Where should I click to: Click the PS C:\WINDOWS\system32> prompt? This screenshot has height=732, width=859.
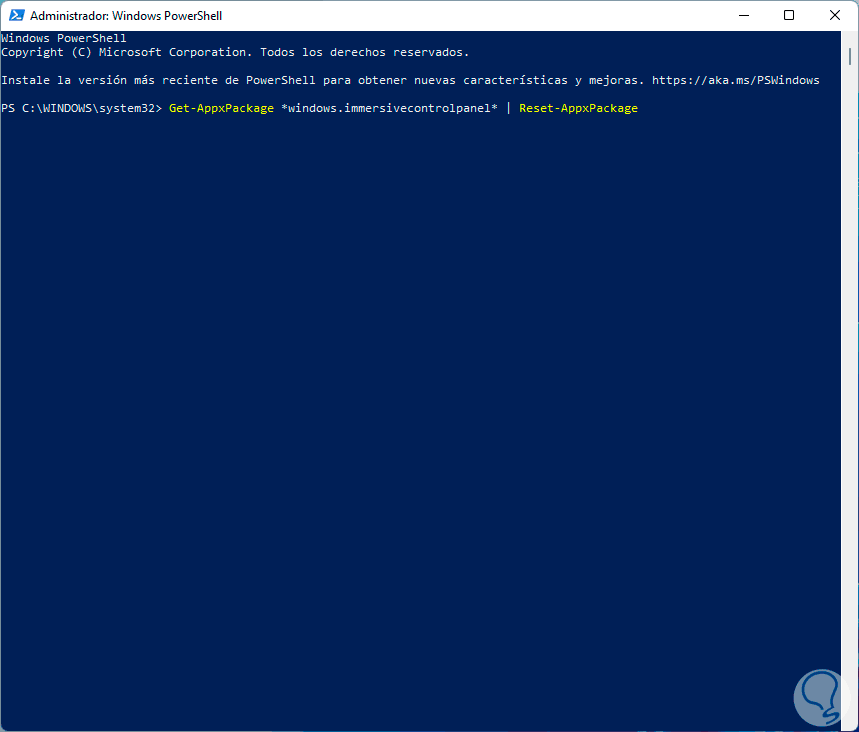tap(82, 108)
